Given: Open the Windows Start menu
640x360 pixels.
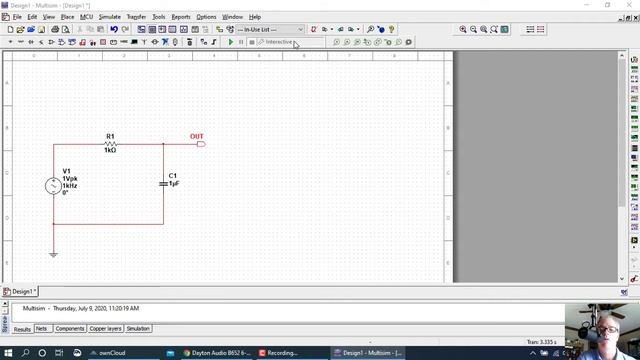Looking at the screenshot, I should 8,353.
